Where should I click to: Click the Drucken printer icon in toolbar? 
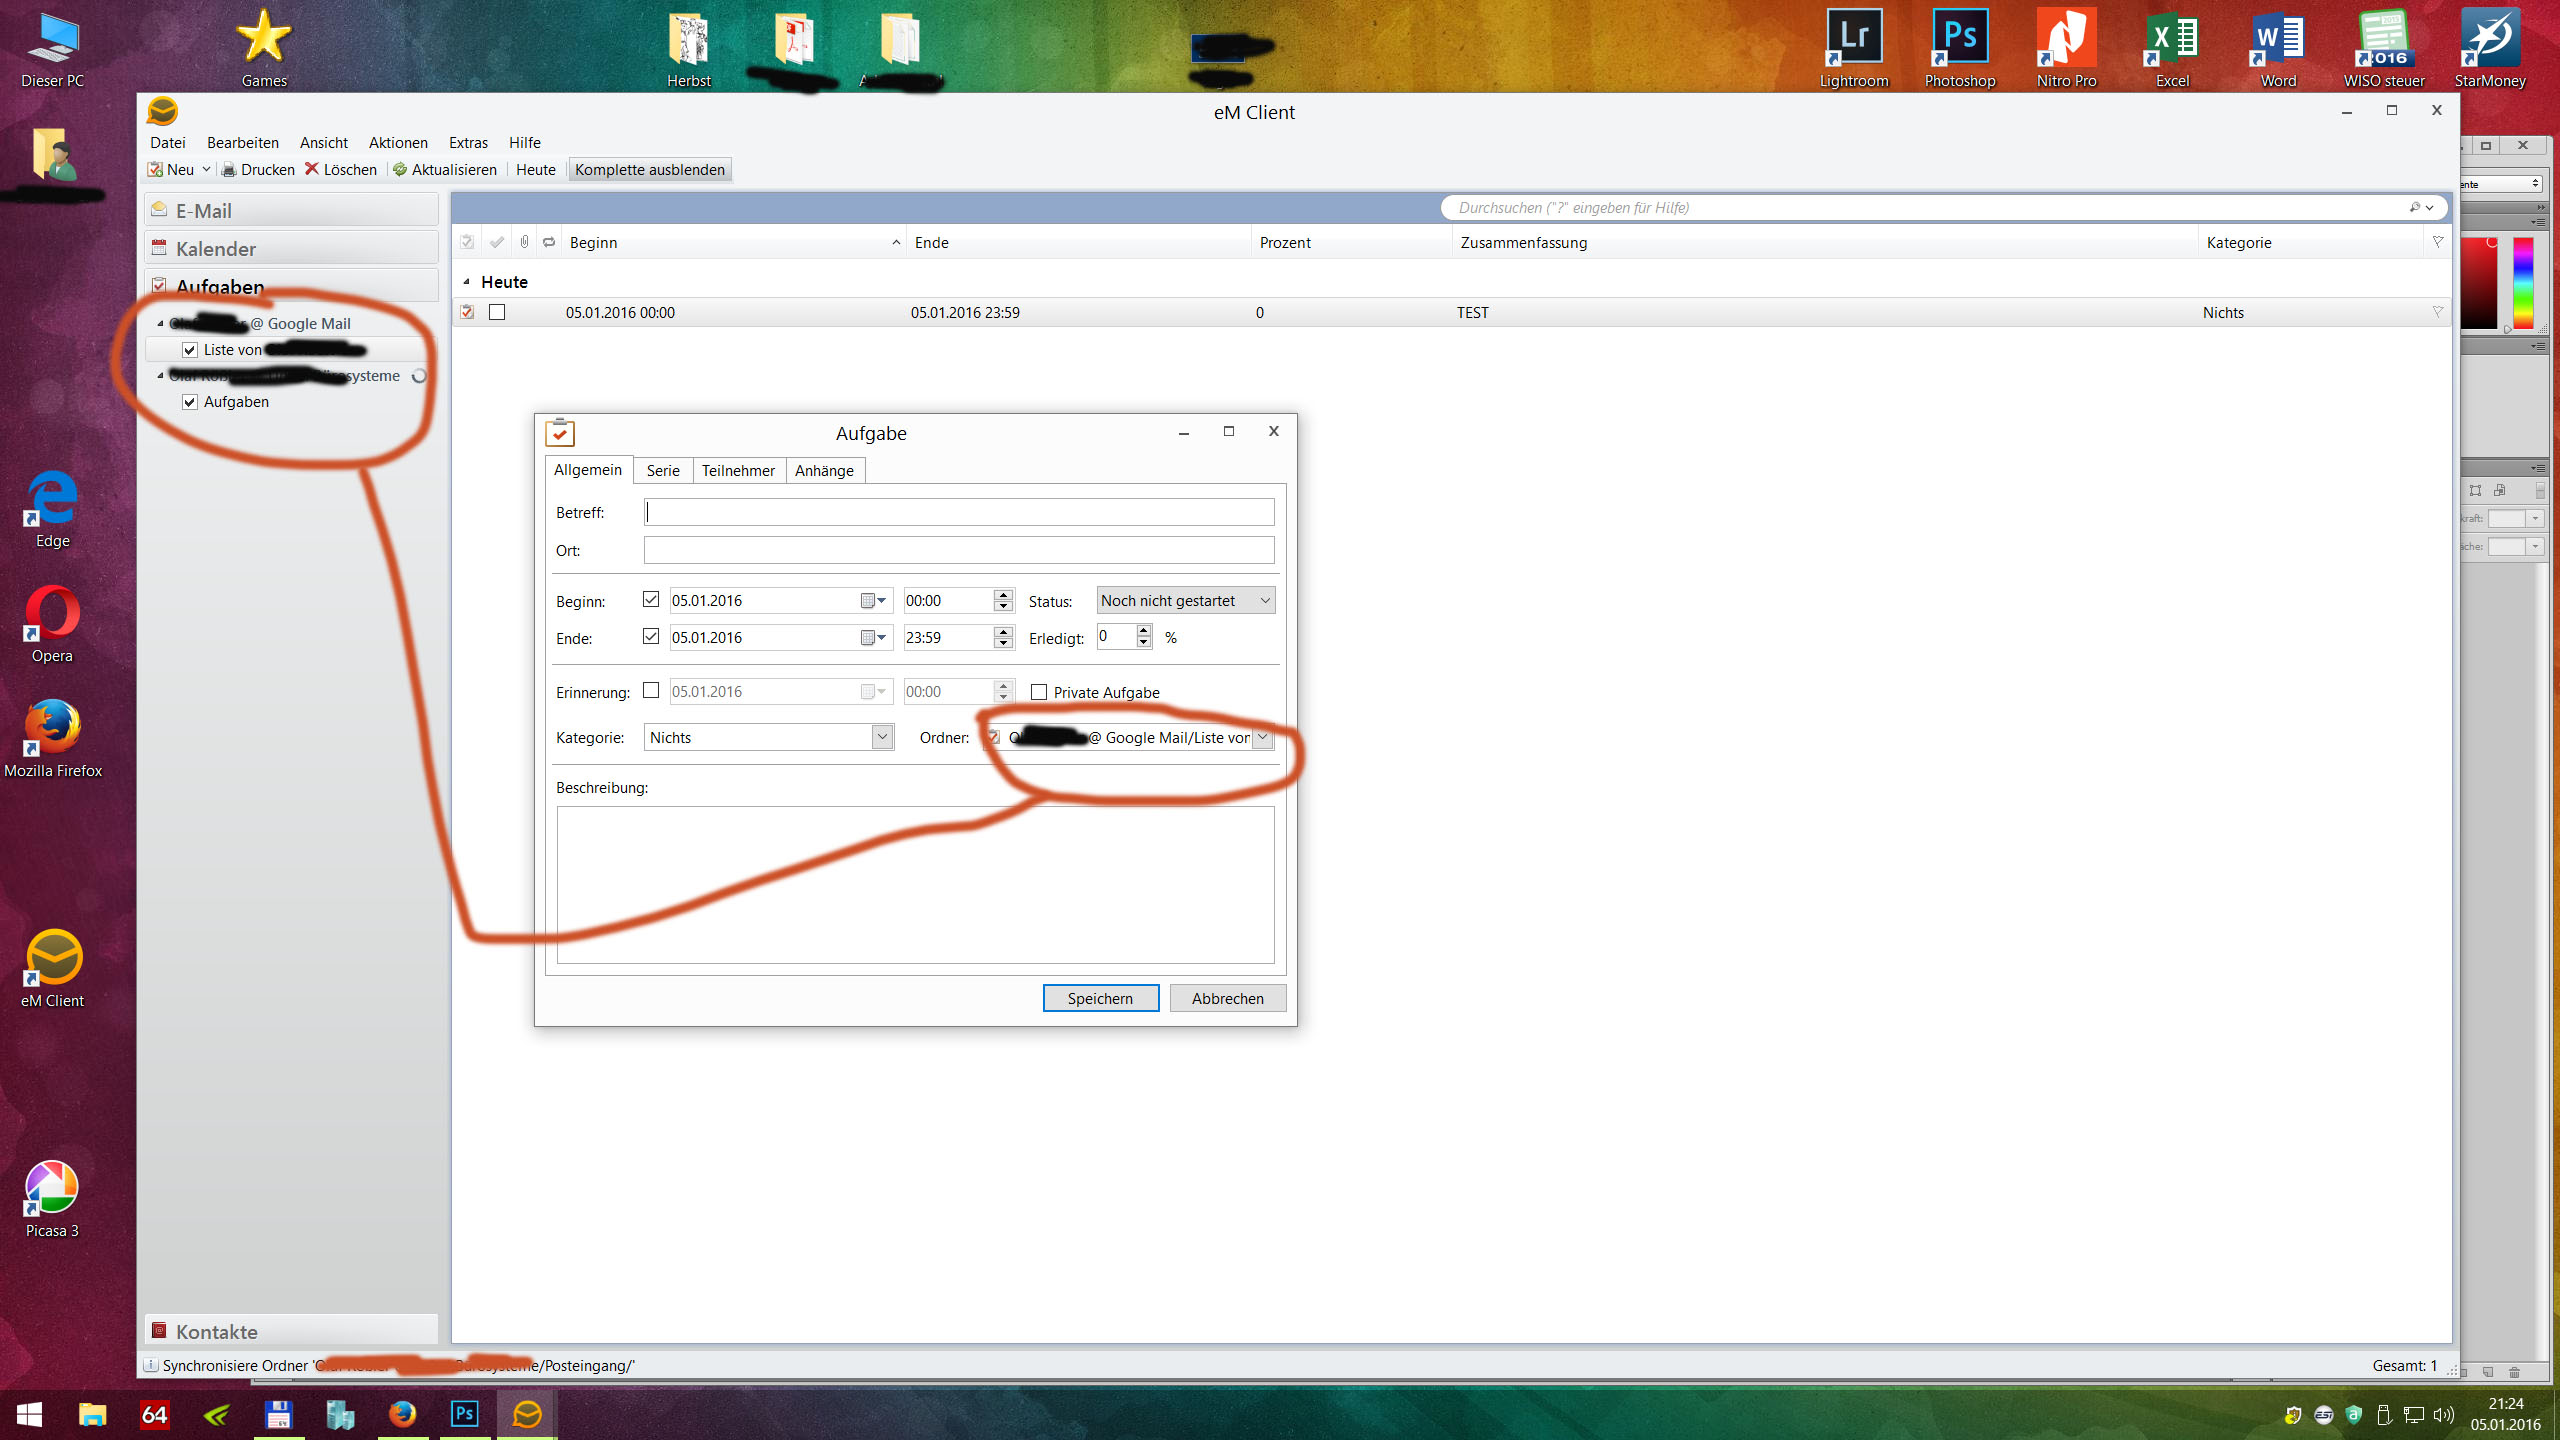point(229,169)
